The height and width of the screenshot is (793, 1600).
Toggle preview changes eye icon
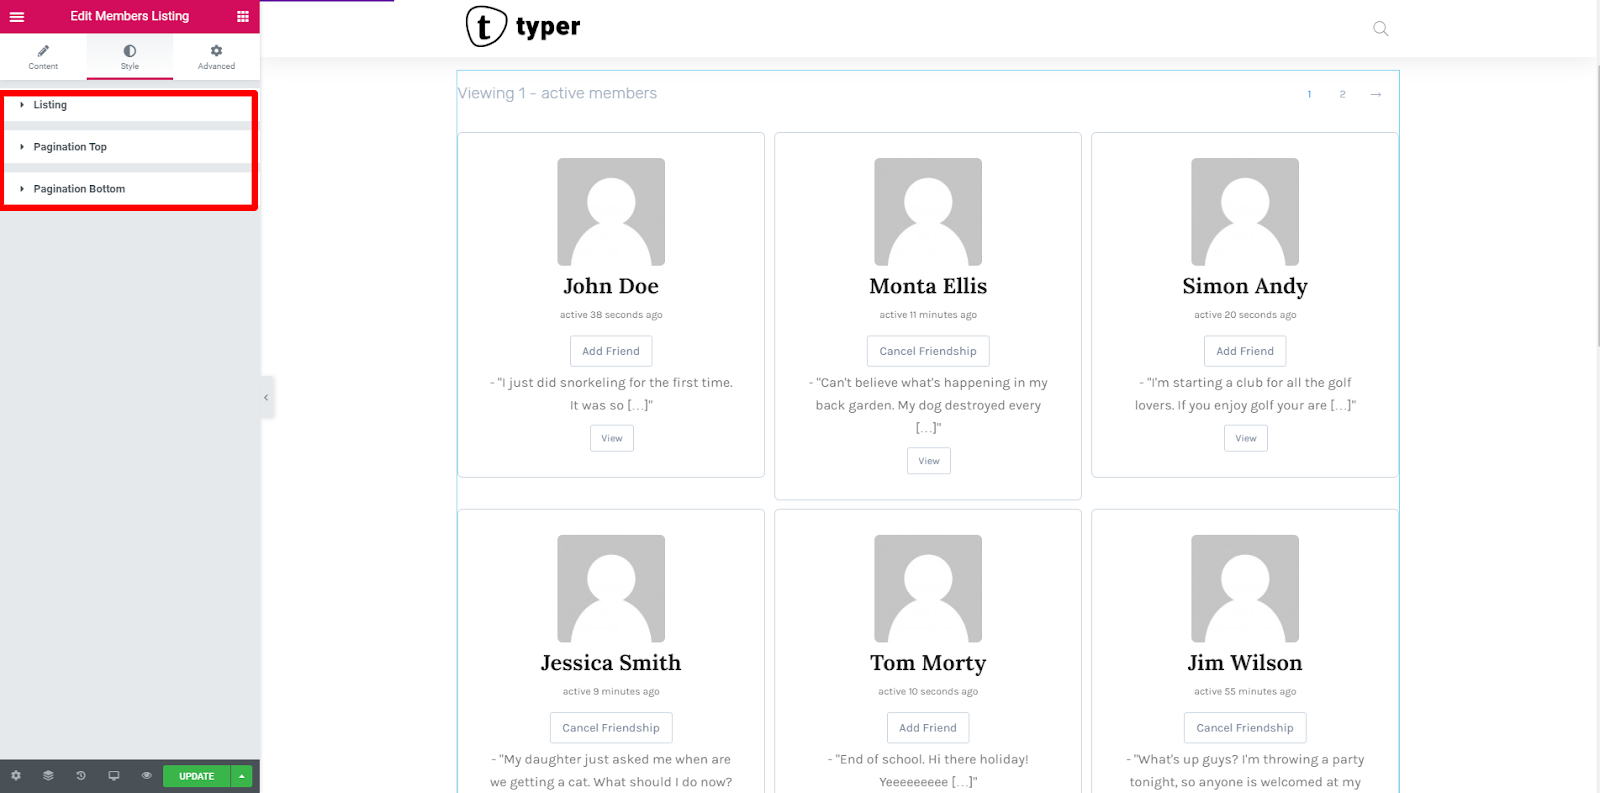tap(147, 776)
